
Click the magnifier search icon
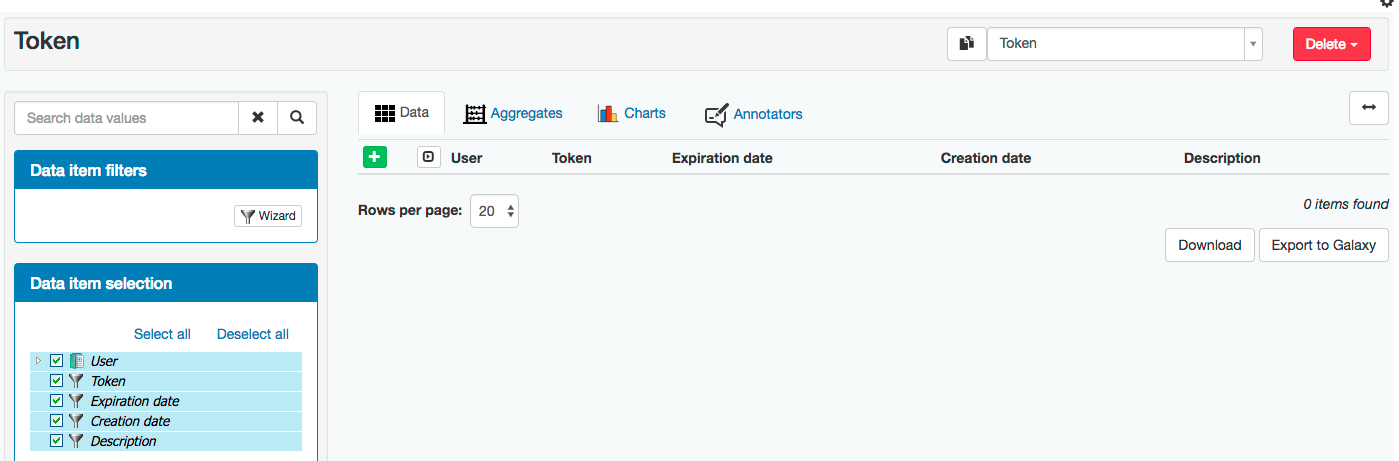(297, 118)
